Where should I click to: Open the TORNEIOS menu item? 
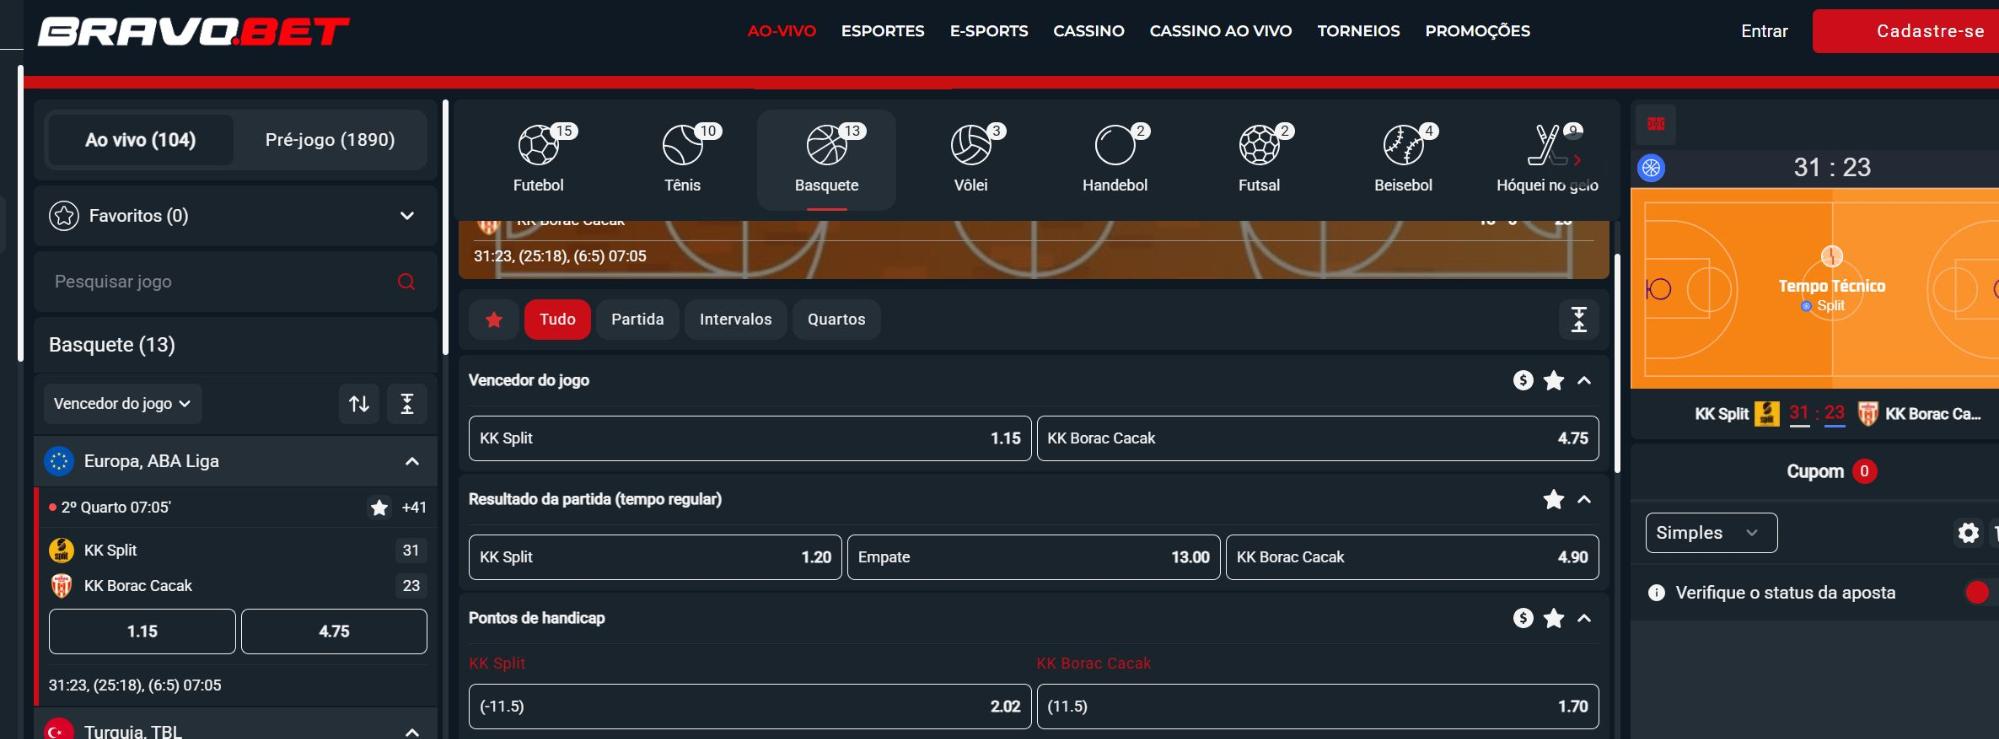(x=1358, y=31)
